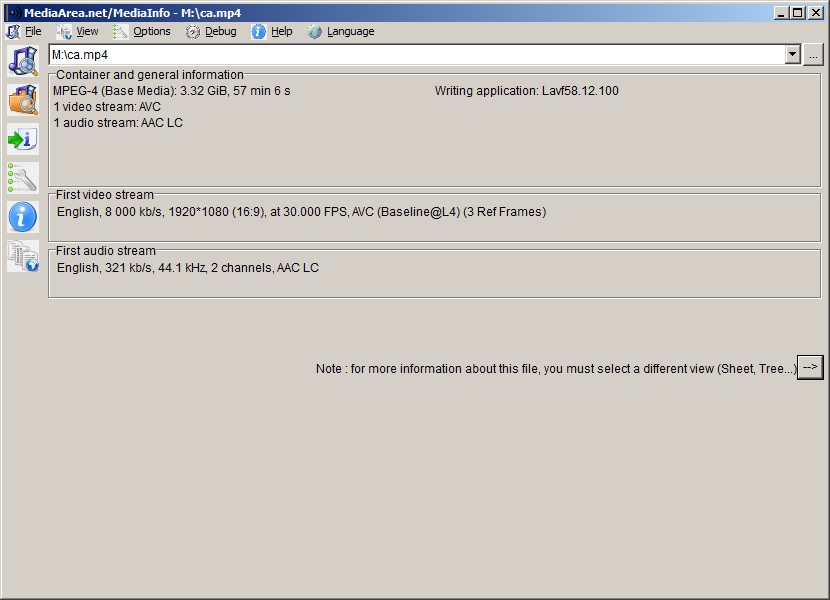The image size is (830, 600).
Task: Click the Open Folder sidebar icon
Action: (x=22, y=100)
